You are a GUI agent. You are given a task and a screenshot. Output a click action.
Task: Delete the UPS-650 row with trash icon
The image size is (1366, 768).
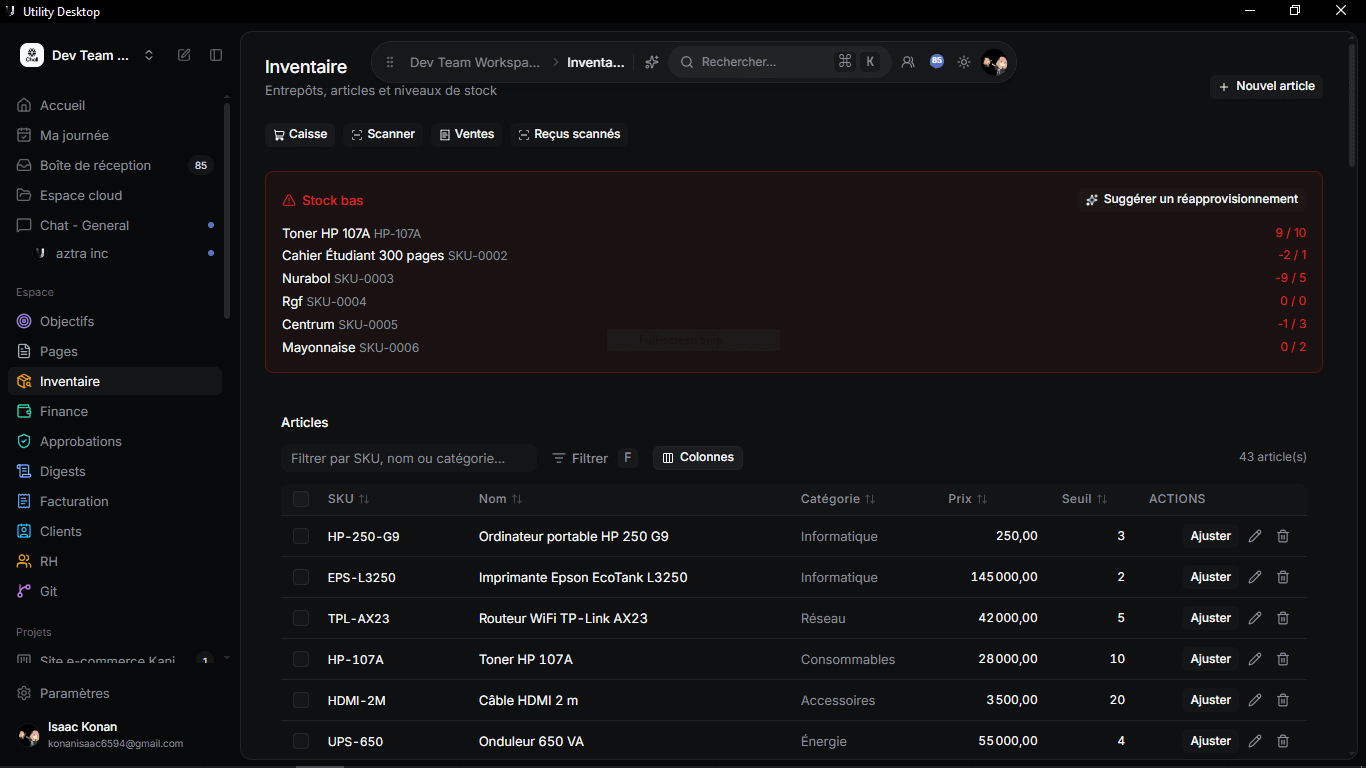click(x=1283, y=741)
